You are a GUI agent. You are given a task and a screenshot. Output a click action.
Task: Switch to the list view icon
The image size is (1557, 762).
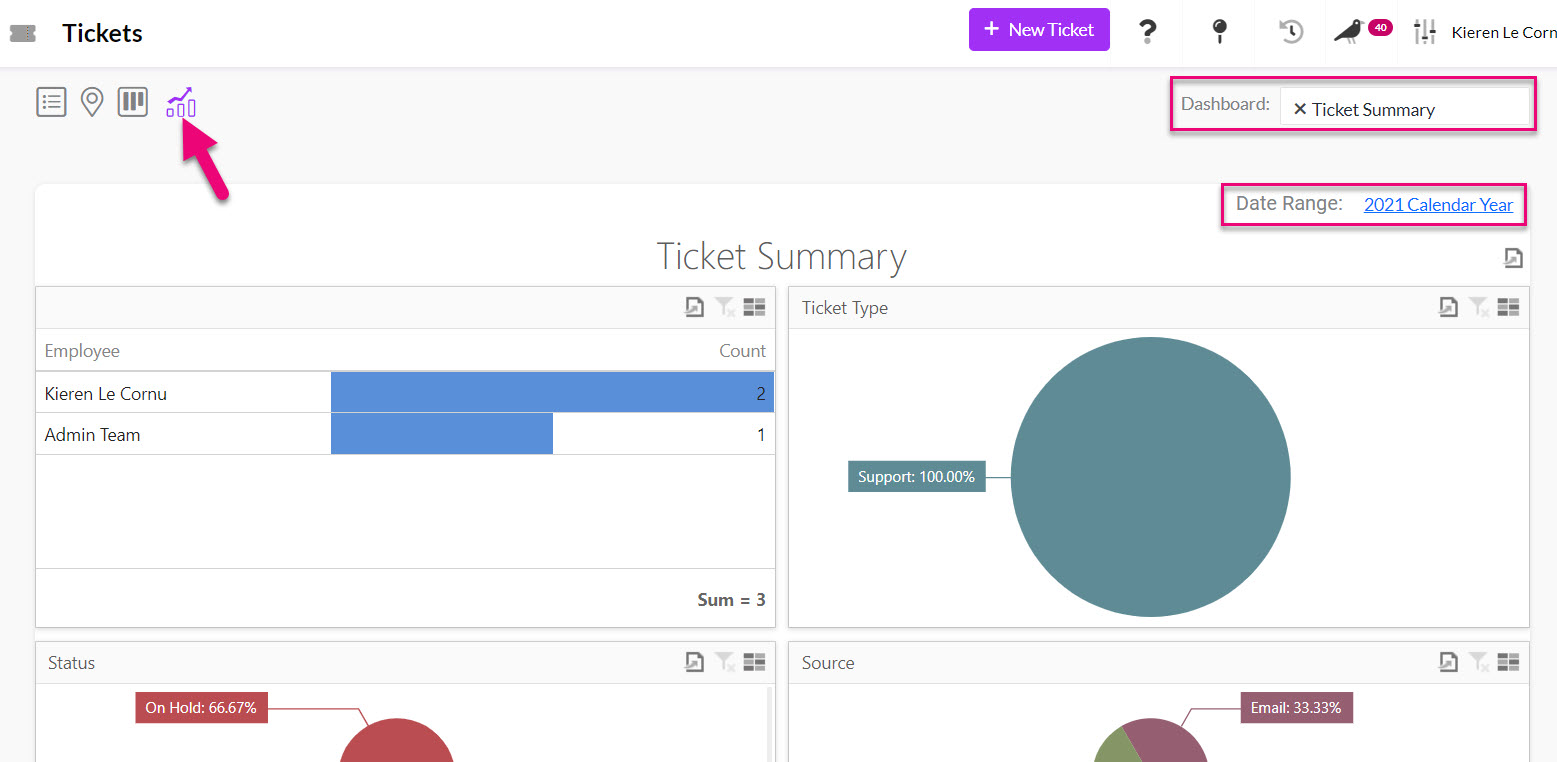(51, 101)
